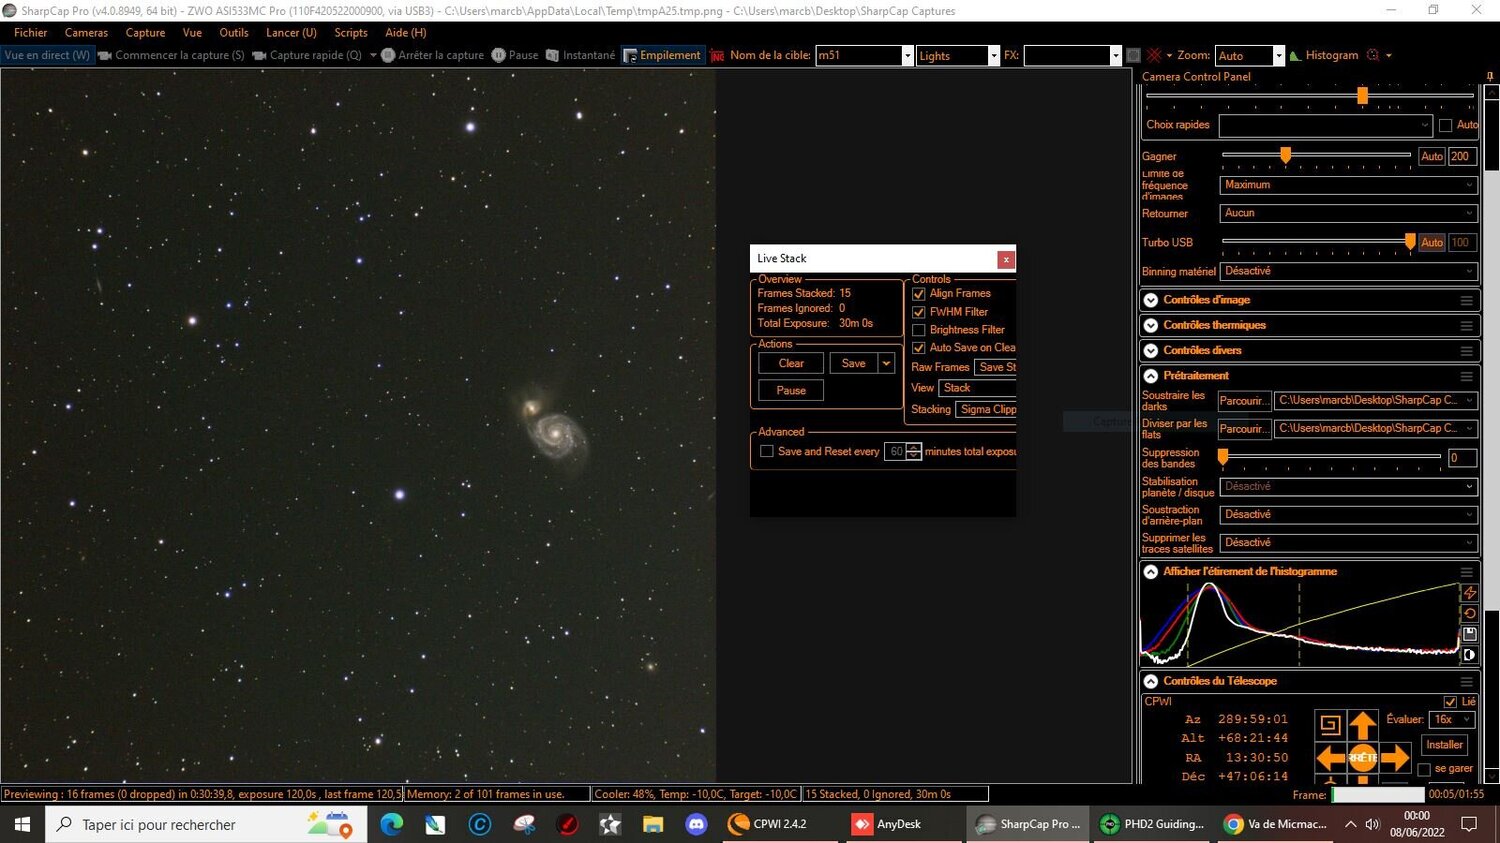The width and height of the screenshot is (1500, 843).
Task: Show the Histogram tool
Action: 1324,55
